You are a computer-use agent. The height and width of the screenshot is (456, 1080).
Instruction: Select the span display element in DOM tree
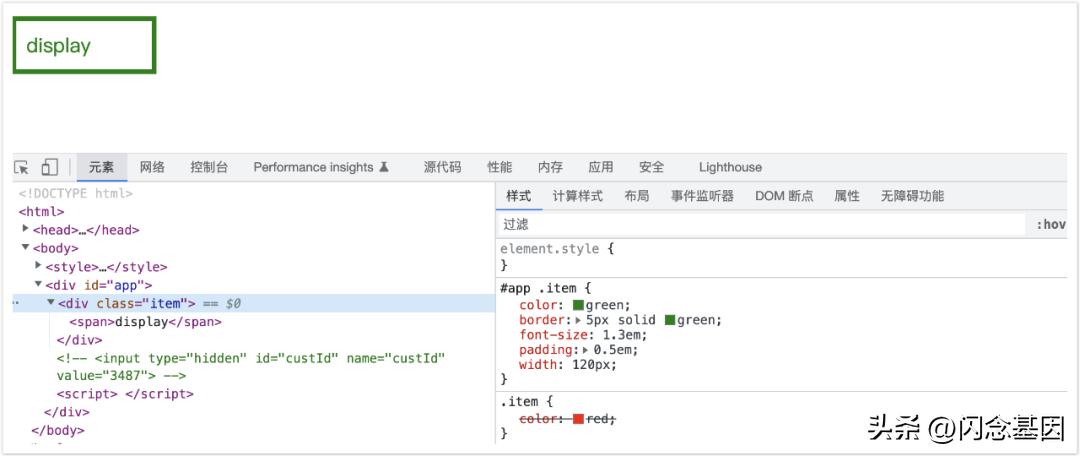[x=145, y=322]
